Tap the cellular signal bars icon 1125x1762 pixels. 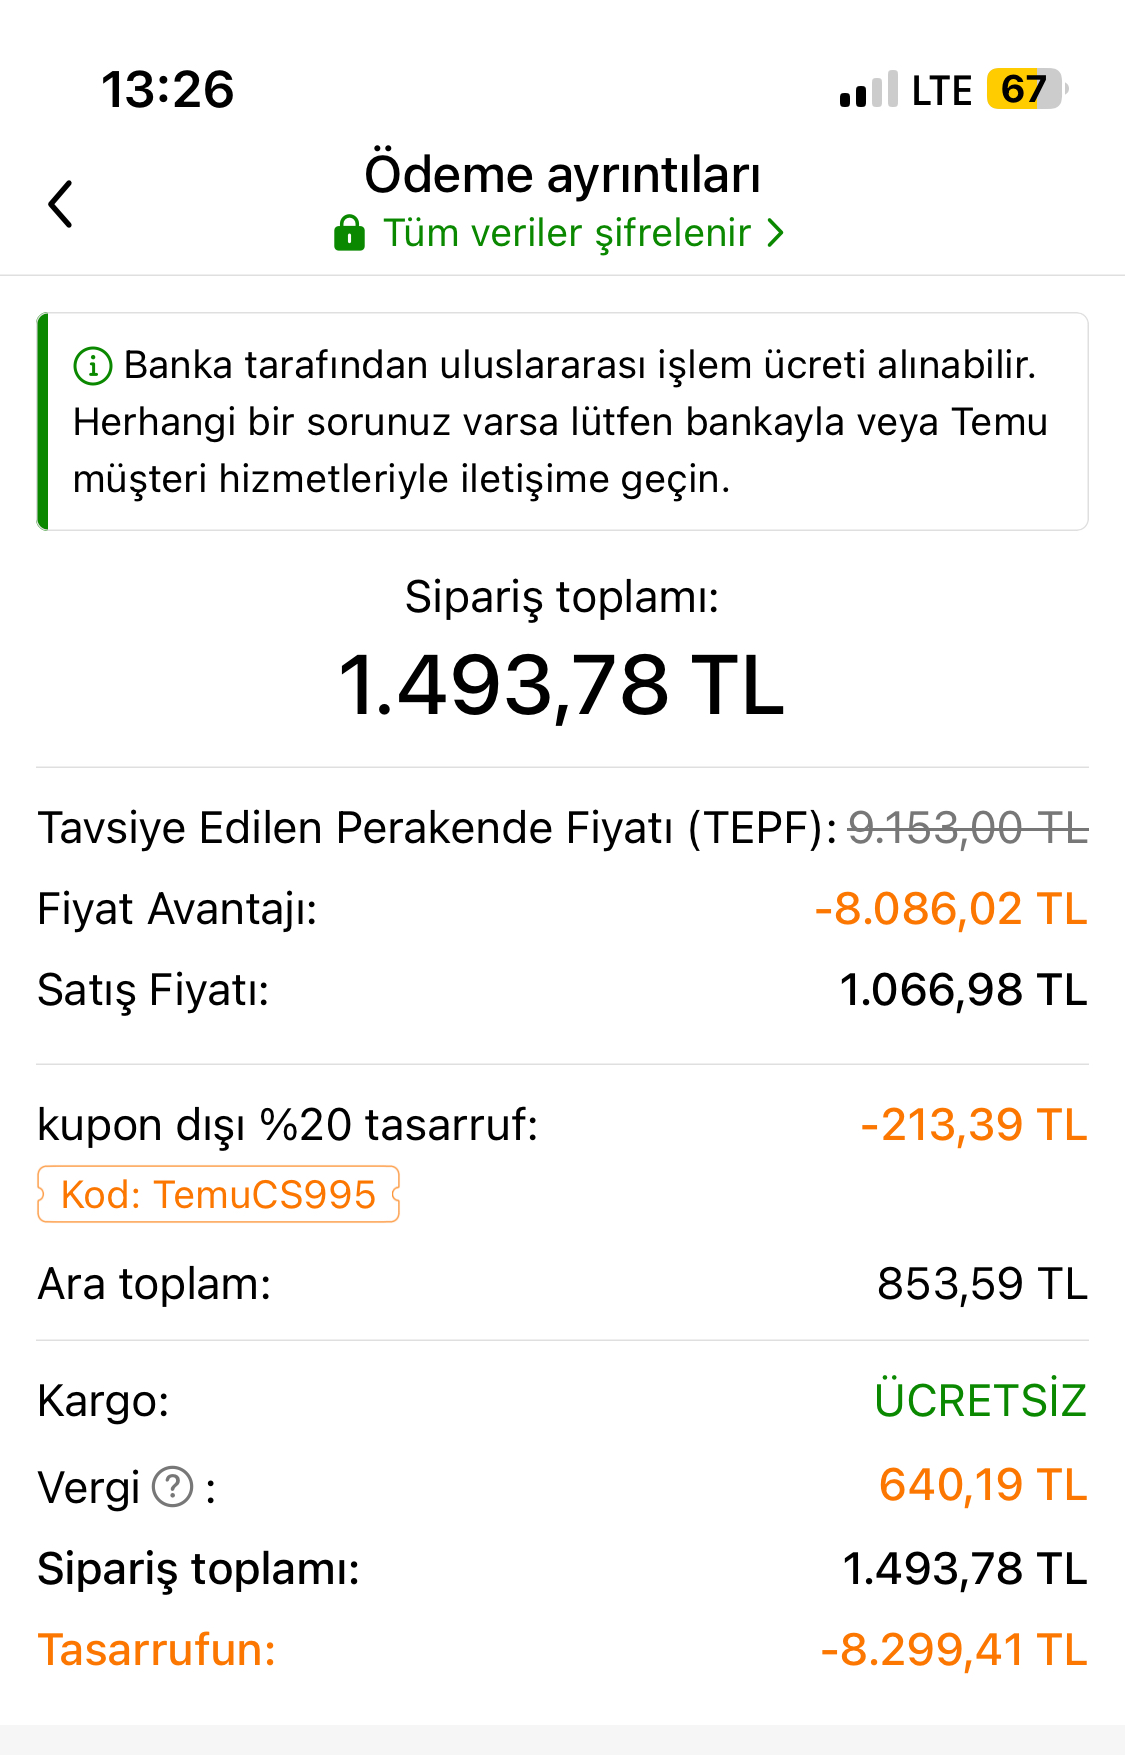(868, 91)
